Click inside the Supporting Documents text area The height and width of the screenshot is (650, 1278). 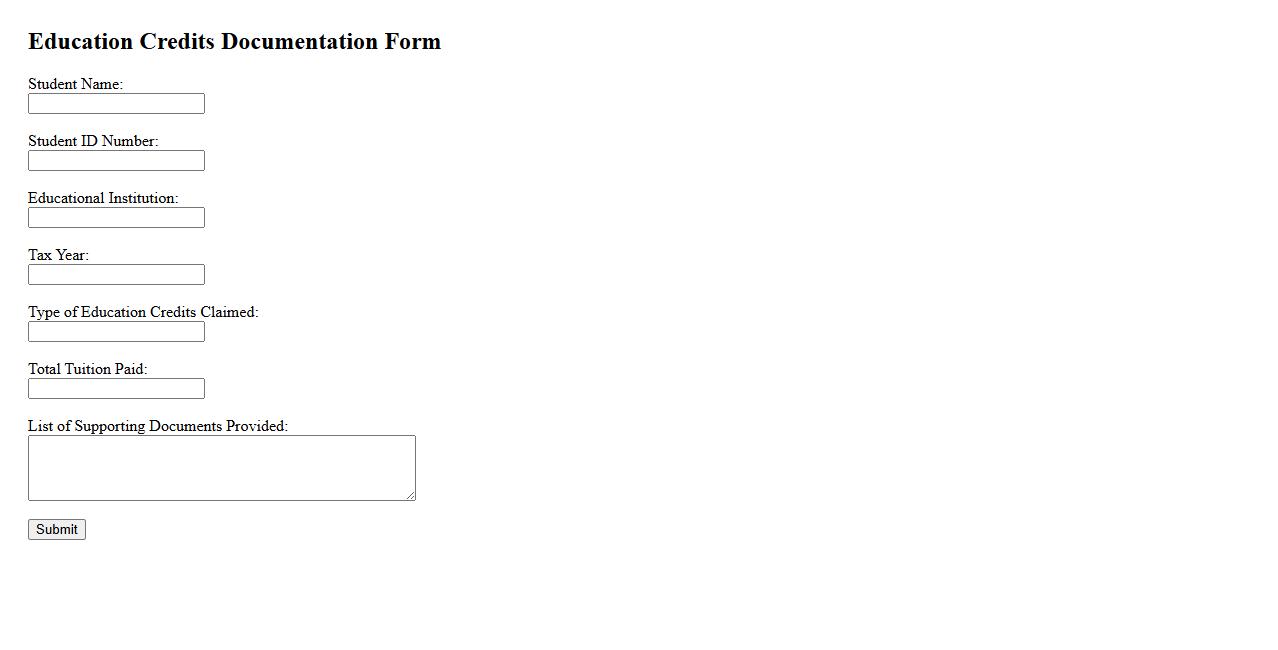[x=221, y=467]
